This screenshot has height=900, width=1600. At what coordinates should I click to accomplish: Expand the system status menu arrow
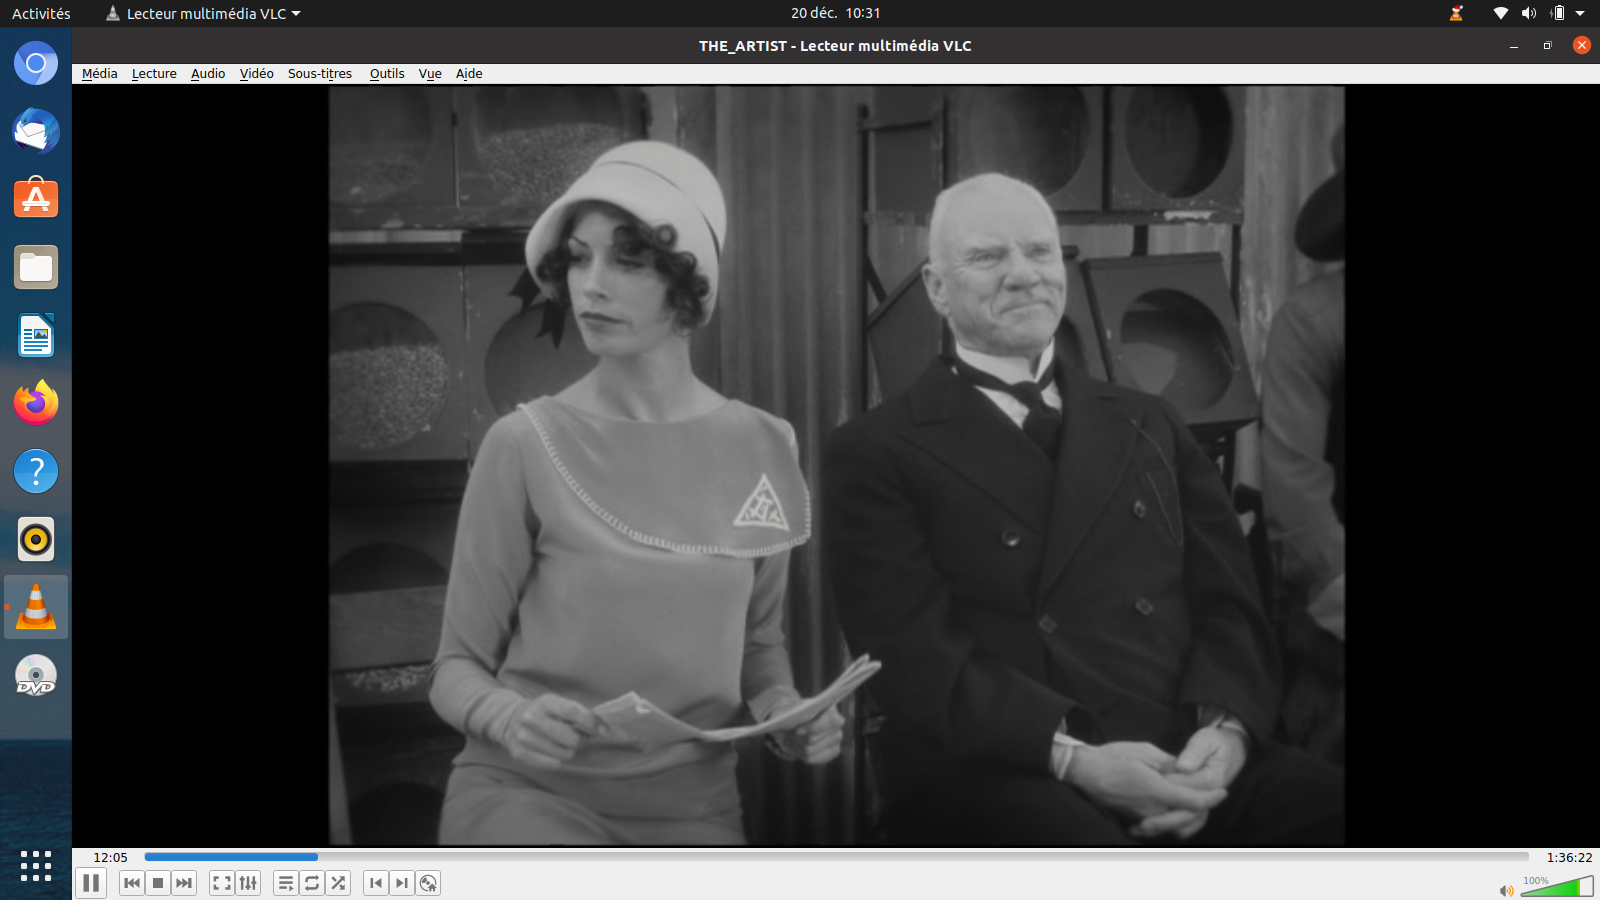[1580, 13]
